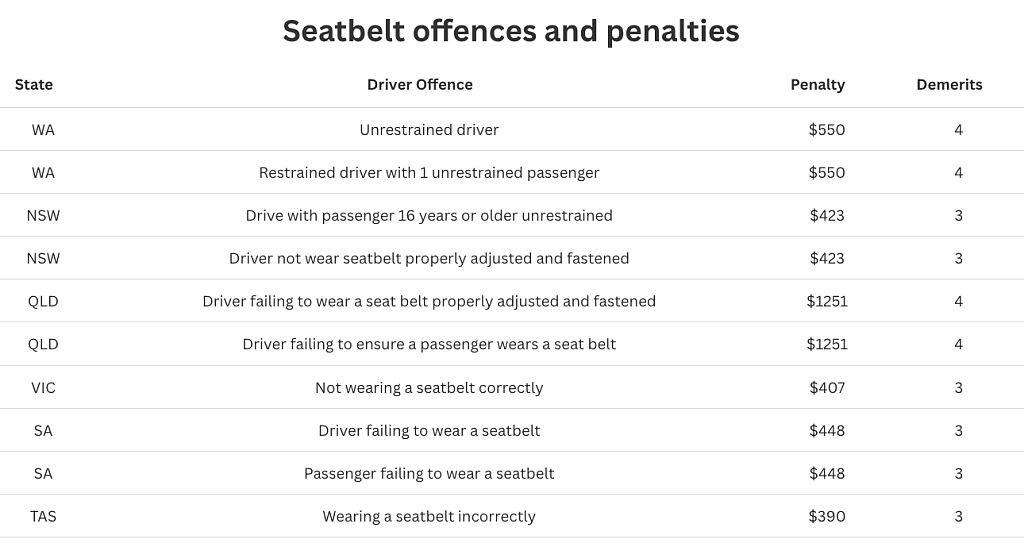Select 'Drive with passenger 16 years or older' cell
The image size is (1024, 543).
point(429,216)
